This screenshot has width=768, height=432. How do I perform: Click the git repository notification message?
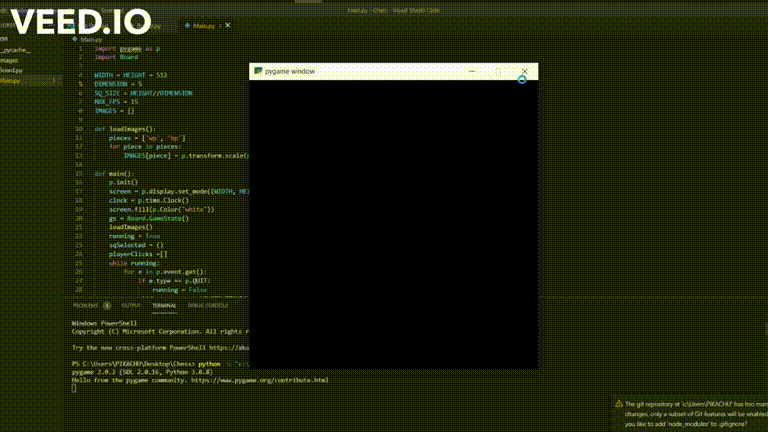pos(696,414)
